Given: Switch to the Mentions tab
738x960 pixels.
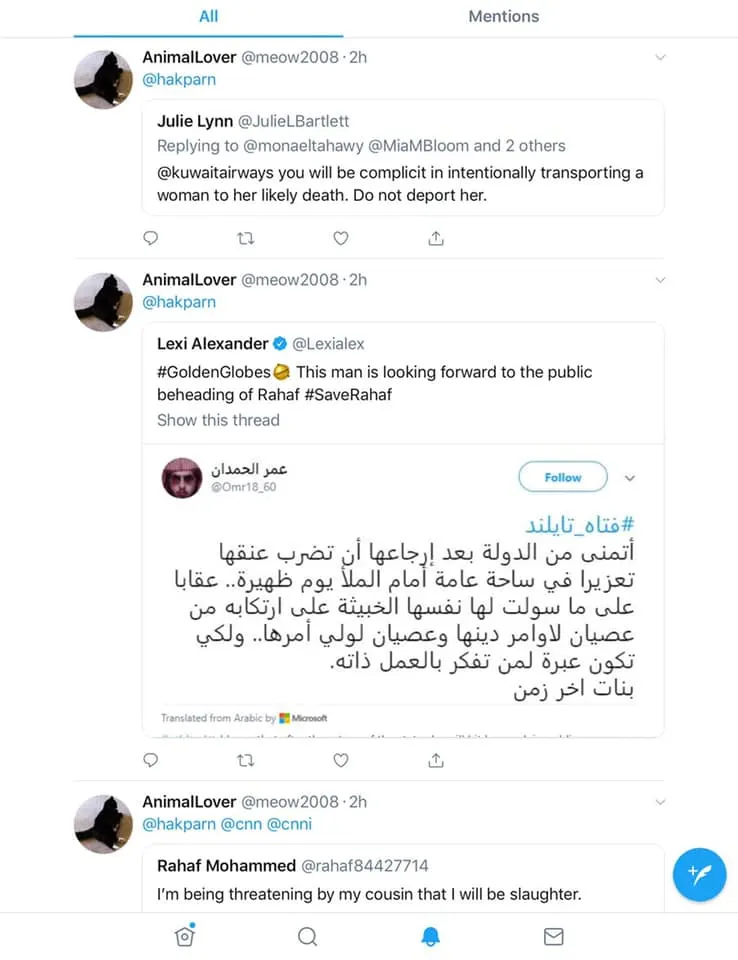Looking at the screenshot, I should (x=503, y=16).
